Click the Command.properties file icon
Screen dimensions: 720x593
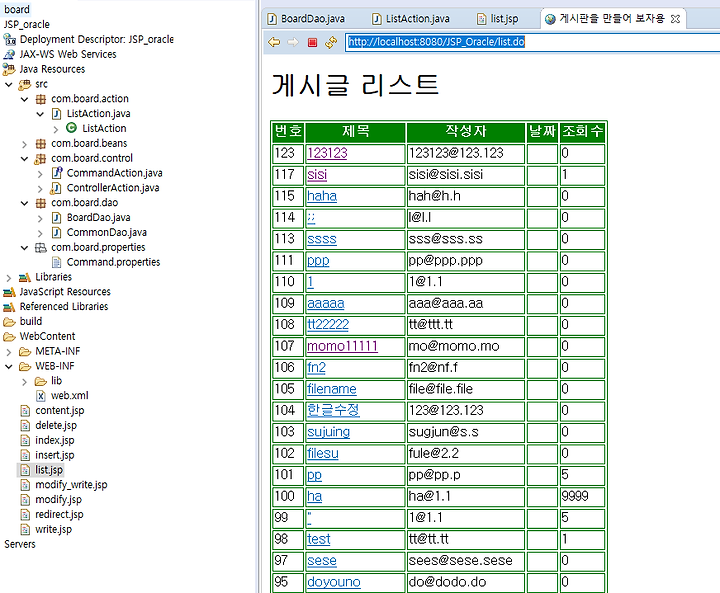(56, 262)
